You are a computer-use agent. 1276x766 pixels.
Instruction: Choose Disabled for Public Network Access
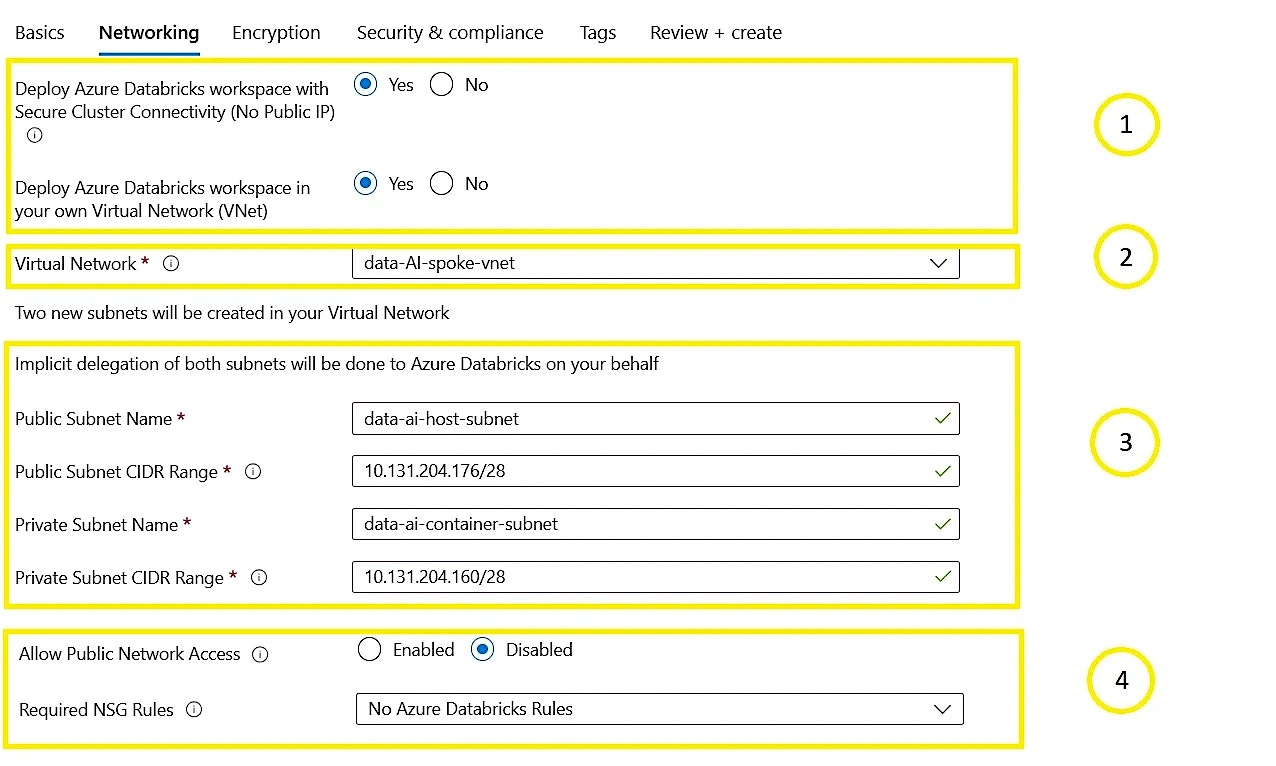click(483, 650)
